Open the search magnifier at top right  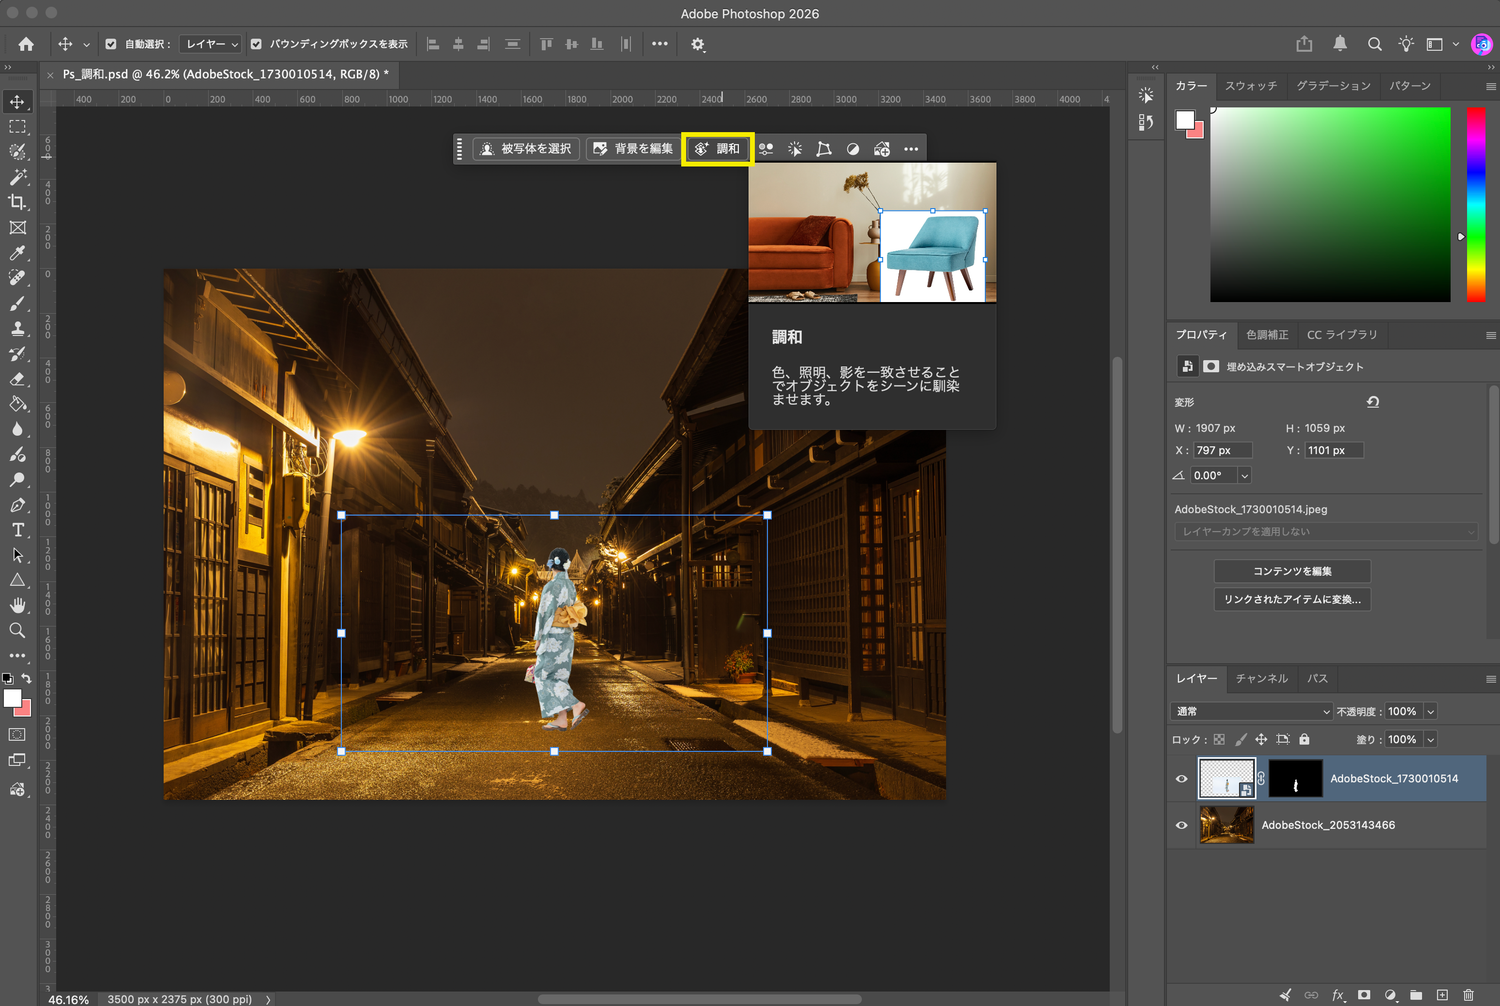[1375, 44]
